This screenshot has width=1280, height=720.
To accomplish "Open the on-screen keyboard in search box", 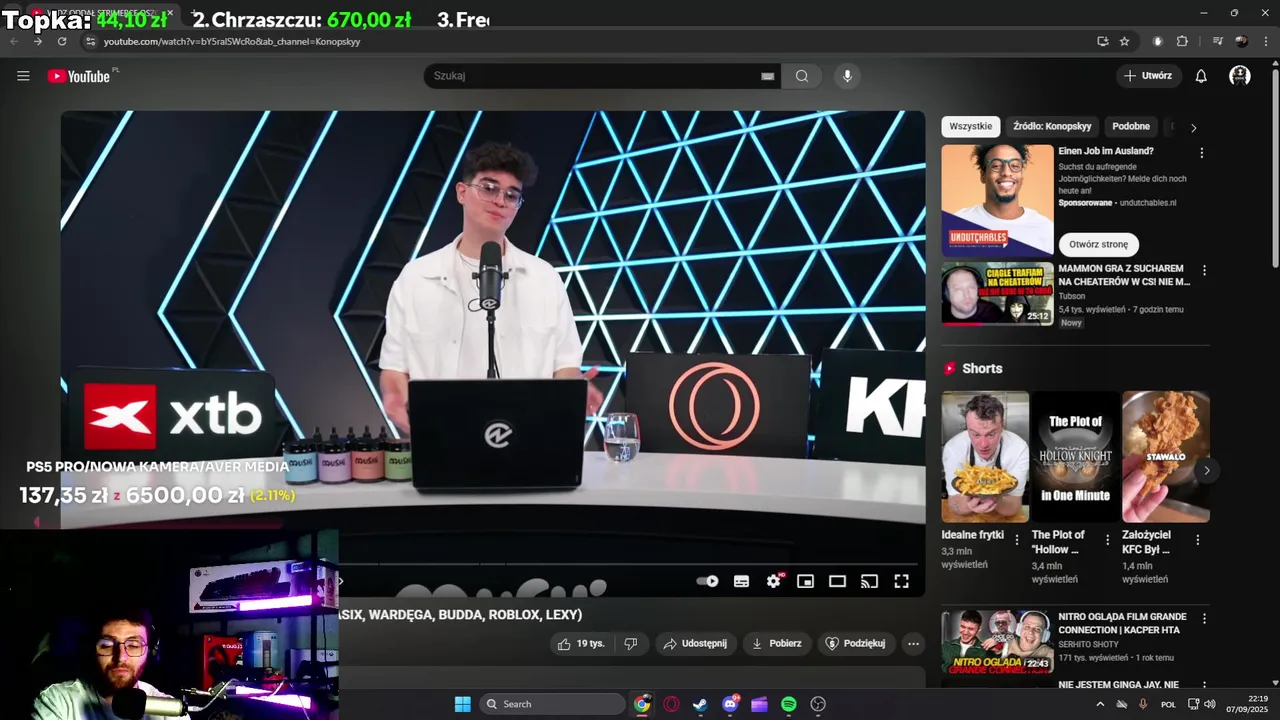I will coord(768,76).
